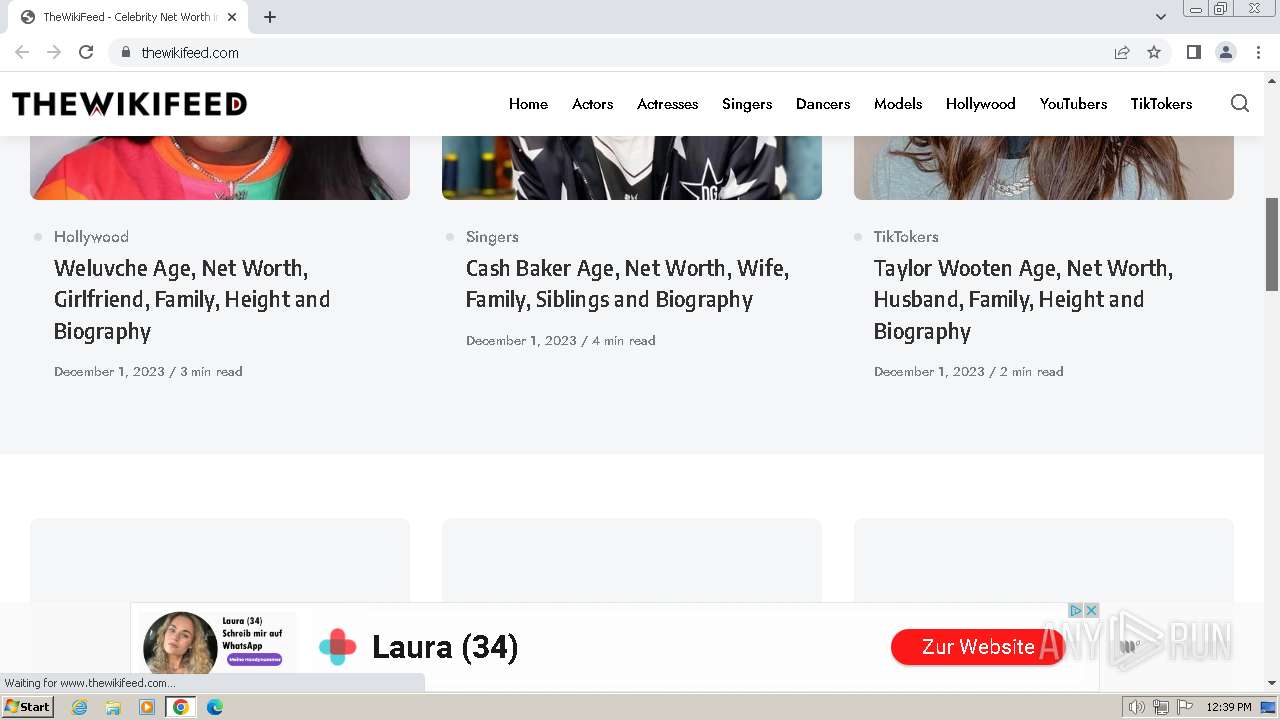Click the page vertical scrollbar thumb
1280x720 pixels.
coord(1272,244)
